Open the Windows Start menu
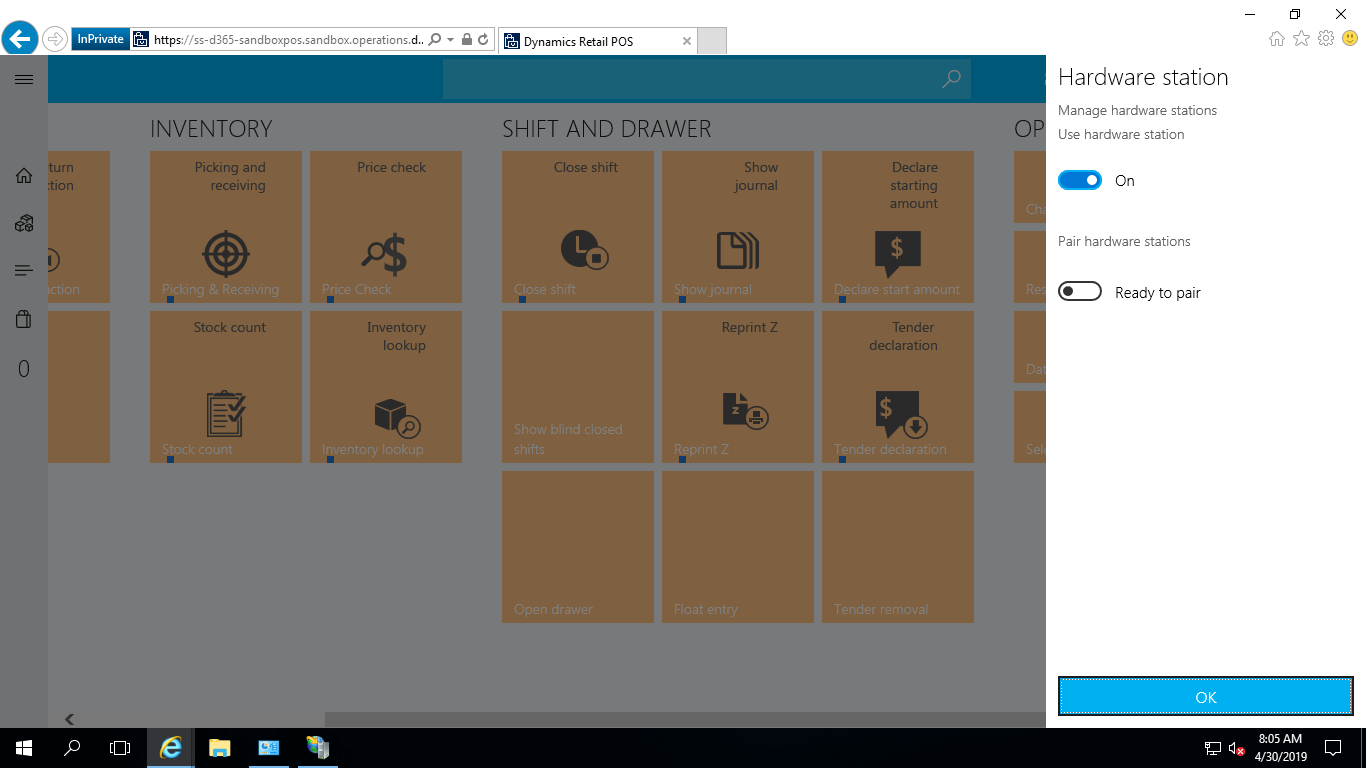Image resolution: width=1366 pixels, height=768 pixels. click(24, 748)
